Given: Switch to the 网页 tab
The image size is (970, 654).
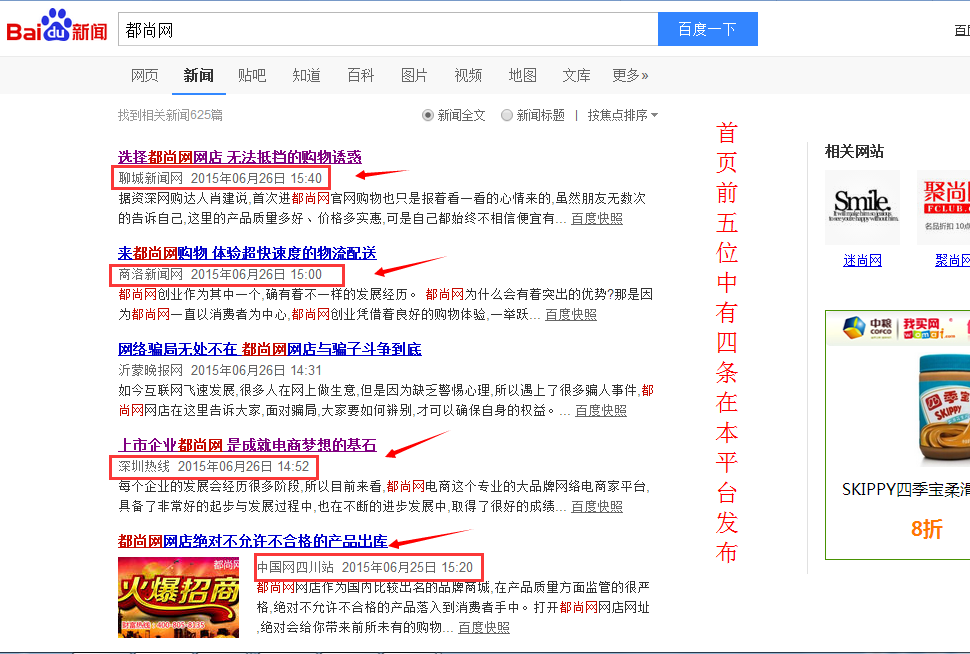Looking at the screenshot, I should (x=145, y=75).
